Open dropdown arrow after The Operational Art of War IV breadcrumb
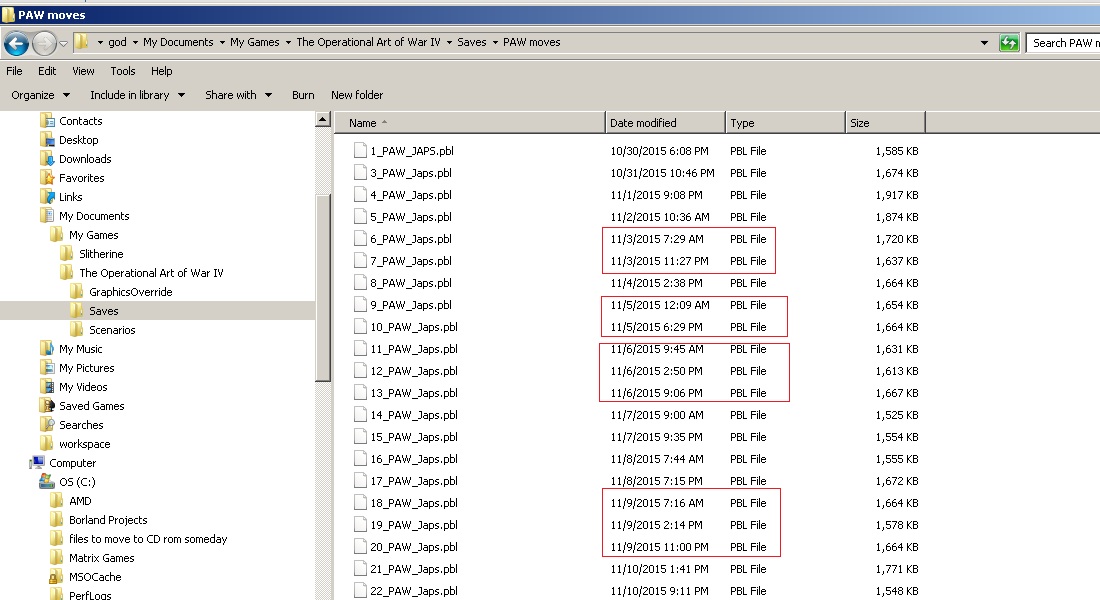 pos(449,43)
